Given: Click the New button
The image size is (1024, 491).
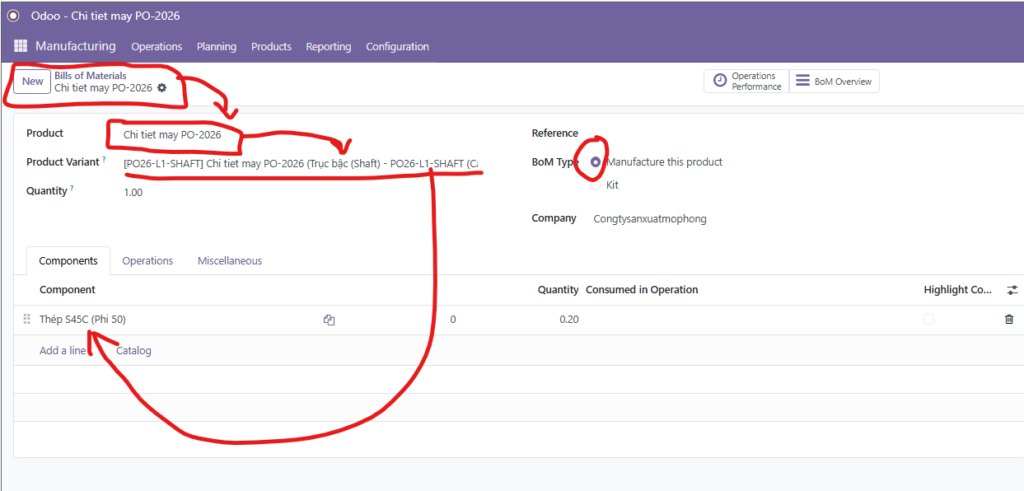Looking at the screenshot, I should (33, 81).
